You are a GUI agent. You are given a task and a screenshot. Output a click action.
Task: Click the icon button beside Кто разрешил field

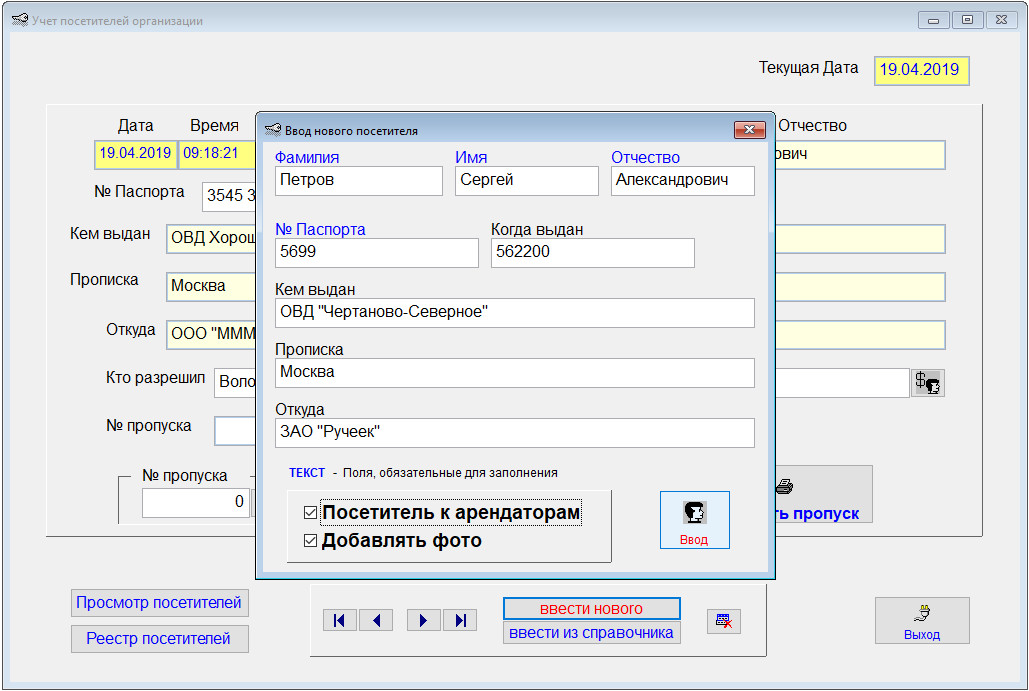click(928, 382)
